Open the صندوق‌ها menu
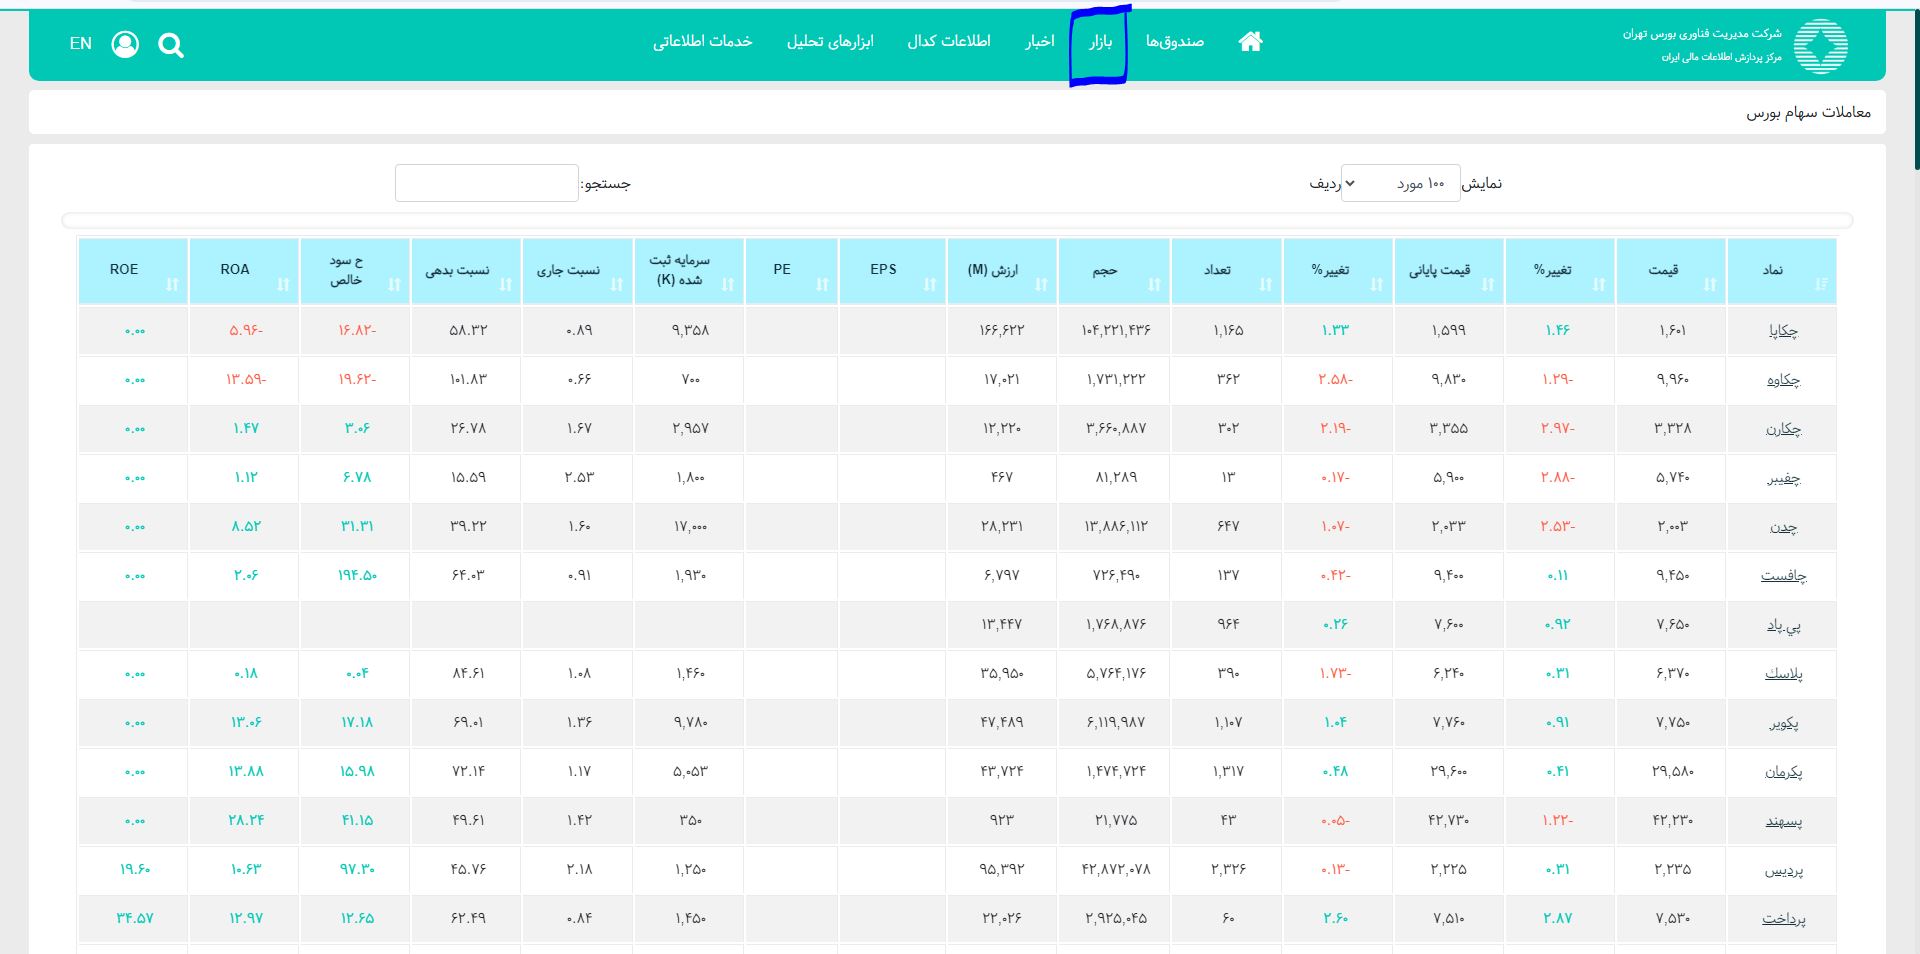The height and width of the screenshot is (954, 1920). pyautogui.click(x=1175, y=42)
